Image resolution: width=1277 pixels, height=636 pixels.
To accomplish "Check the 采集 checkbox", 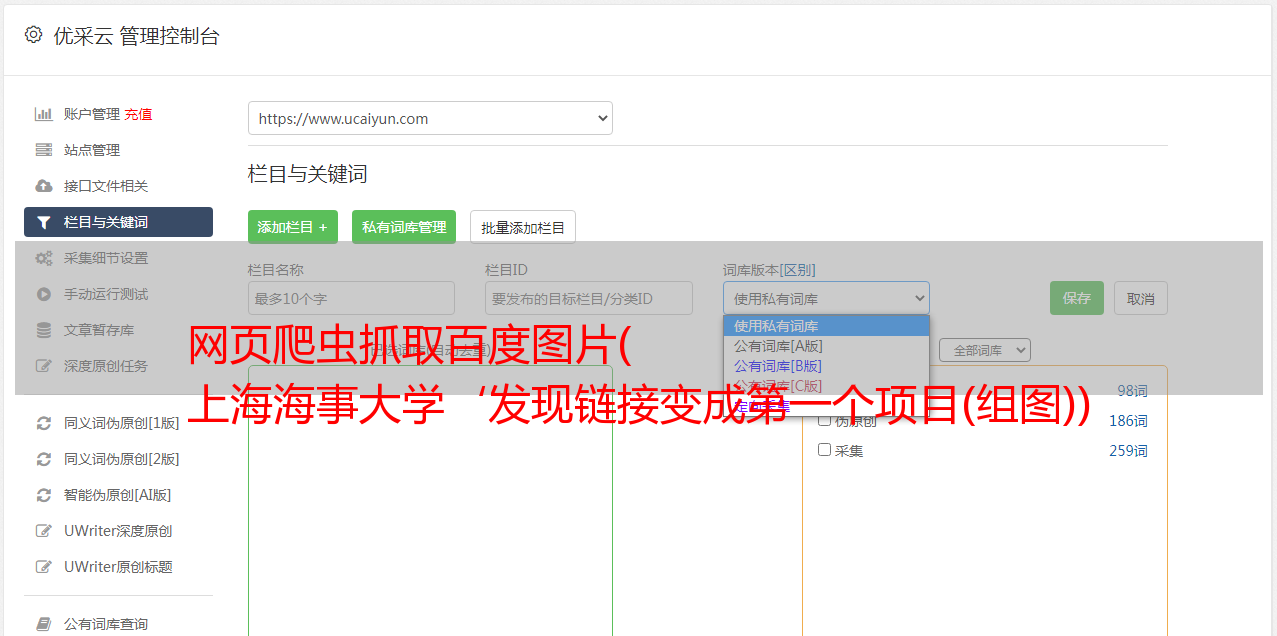I will 825,451.
